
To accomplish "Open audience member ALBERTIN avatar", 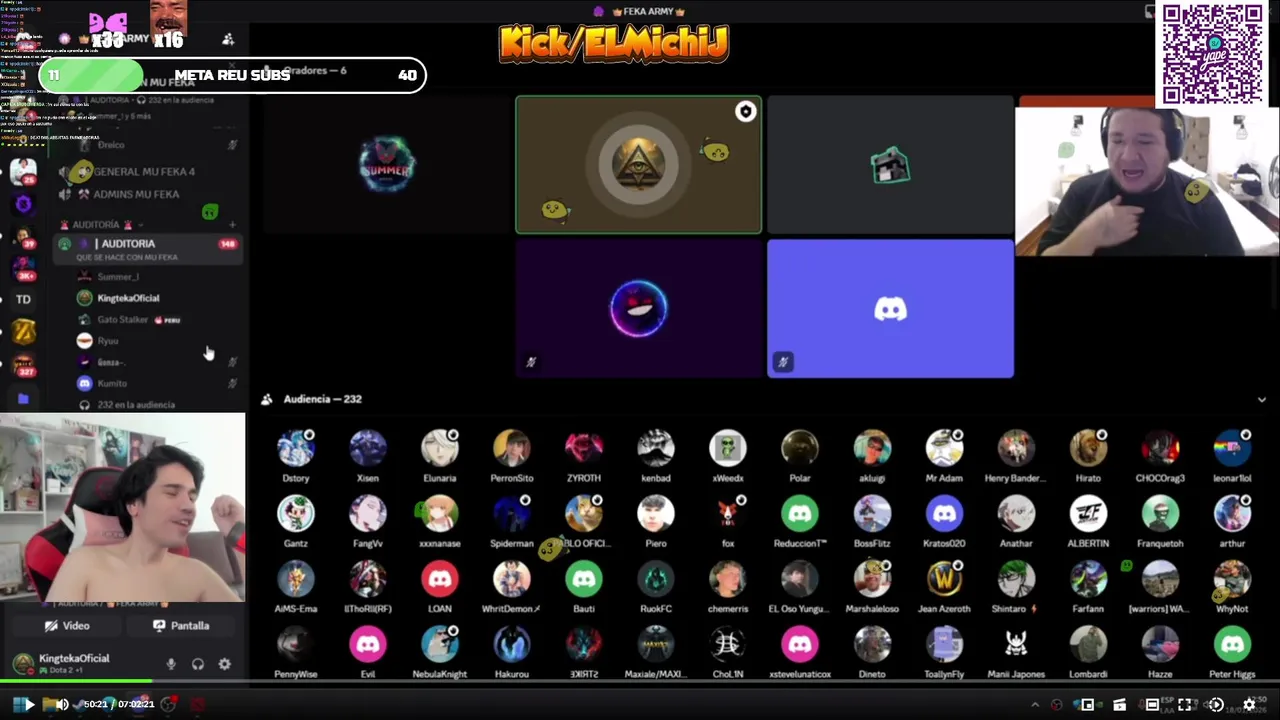I will point(1088,514).
